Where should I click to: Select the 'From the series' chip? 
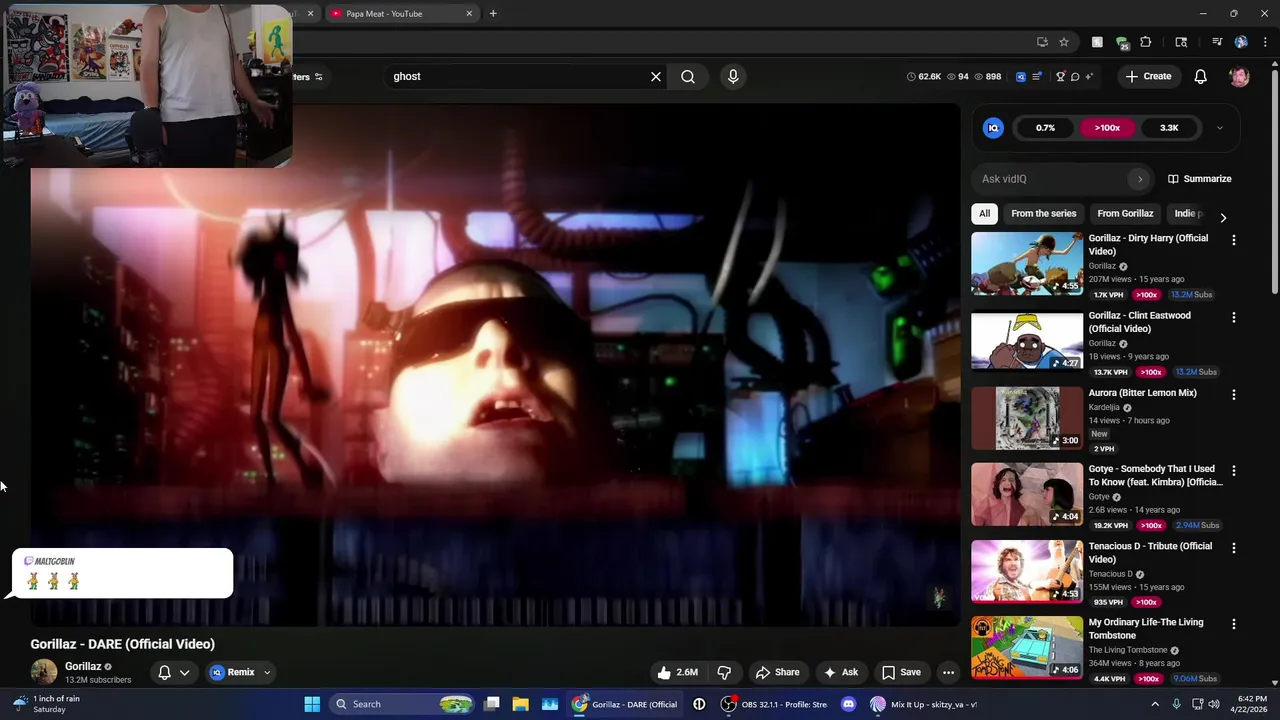[1043, 213]
